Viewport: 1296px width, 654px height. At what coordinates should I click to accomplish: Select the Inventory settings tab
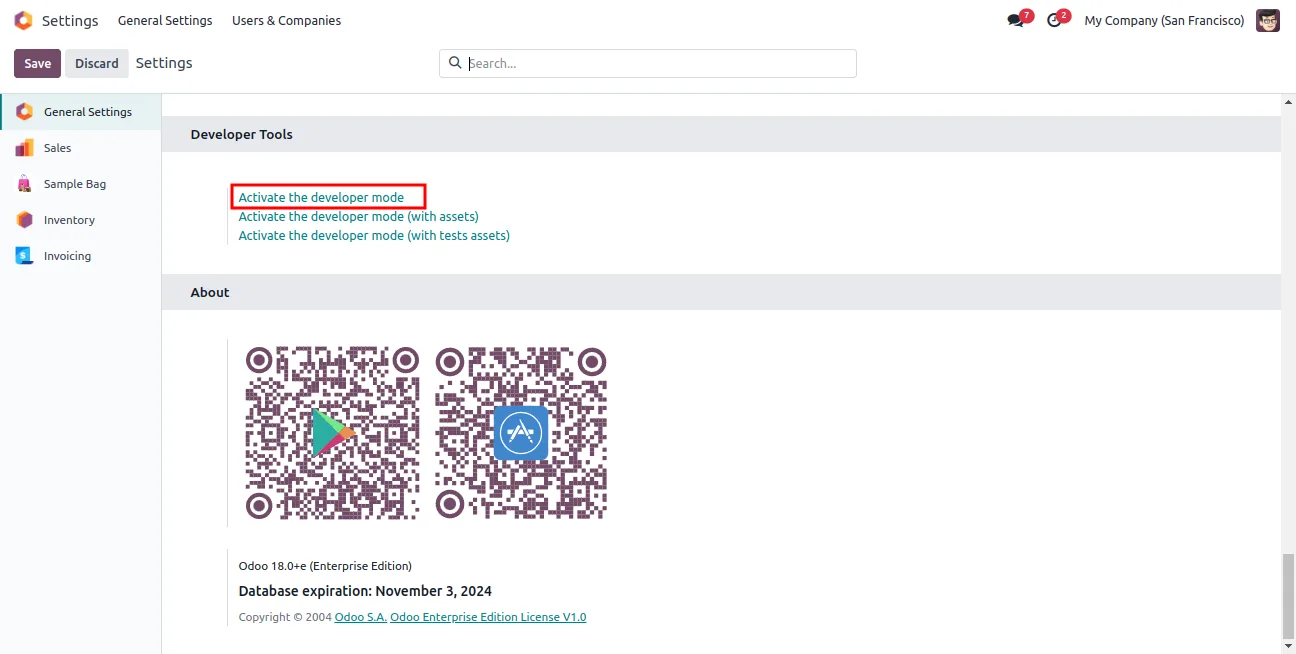pos(81,220)
